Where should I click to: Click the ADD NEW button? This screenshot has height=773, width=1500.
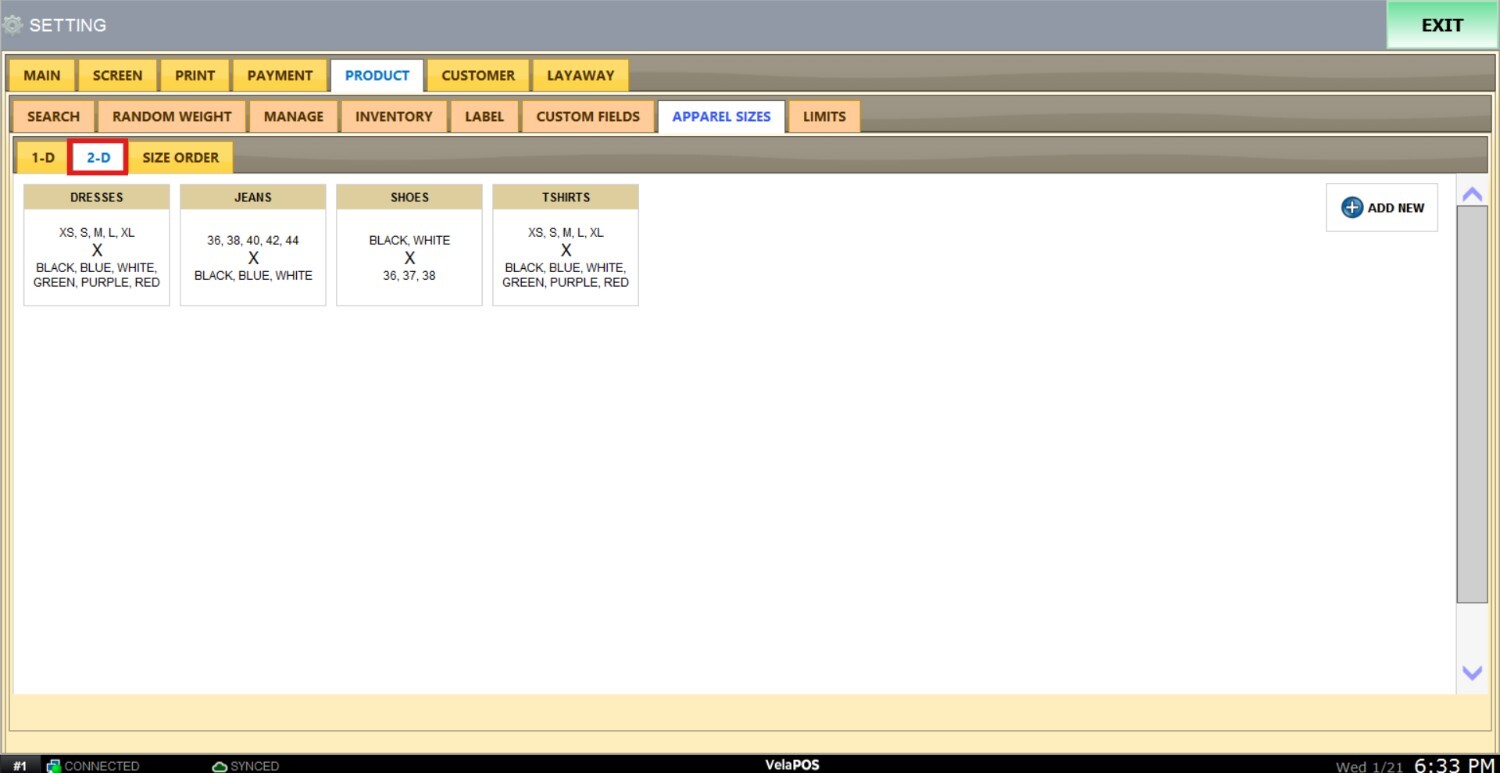pos(1382,208)
